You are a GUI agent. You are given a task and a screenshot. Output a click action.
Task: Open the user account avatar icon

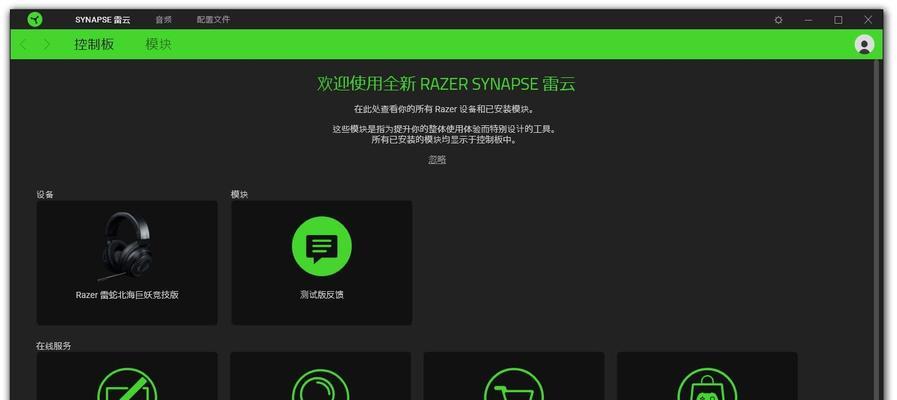pos(864,45)
